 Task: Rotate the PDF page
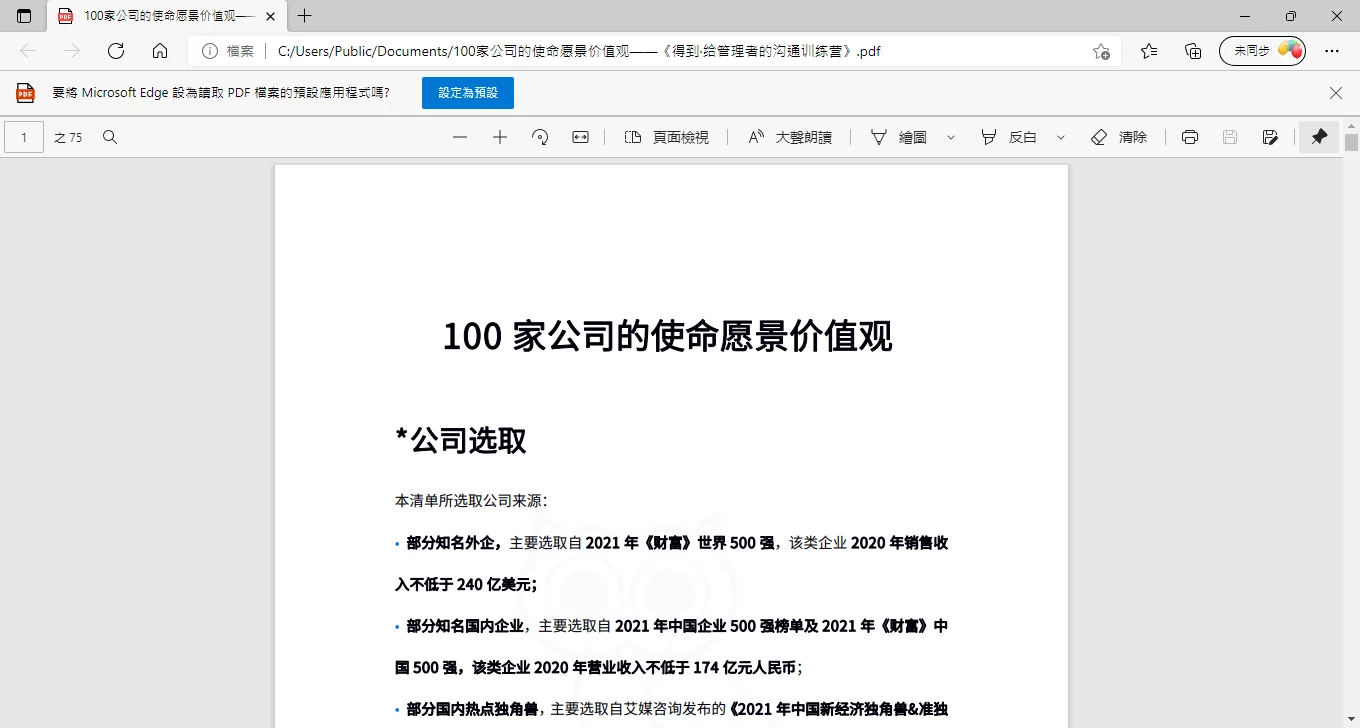[540, 137]
